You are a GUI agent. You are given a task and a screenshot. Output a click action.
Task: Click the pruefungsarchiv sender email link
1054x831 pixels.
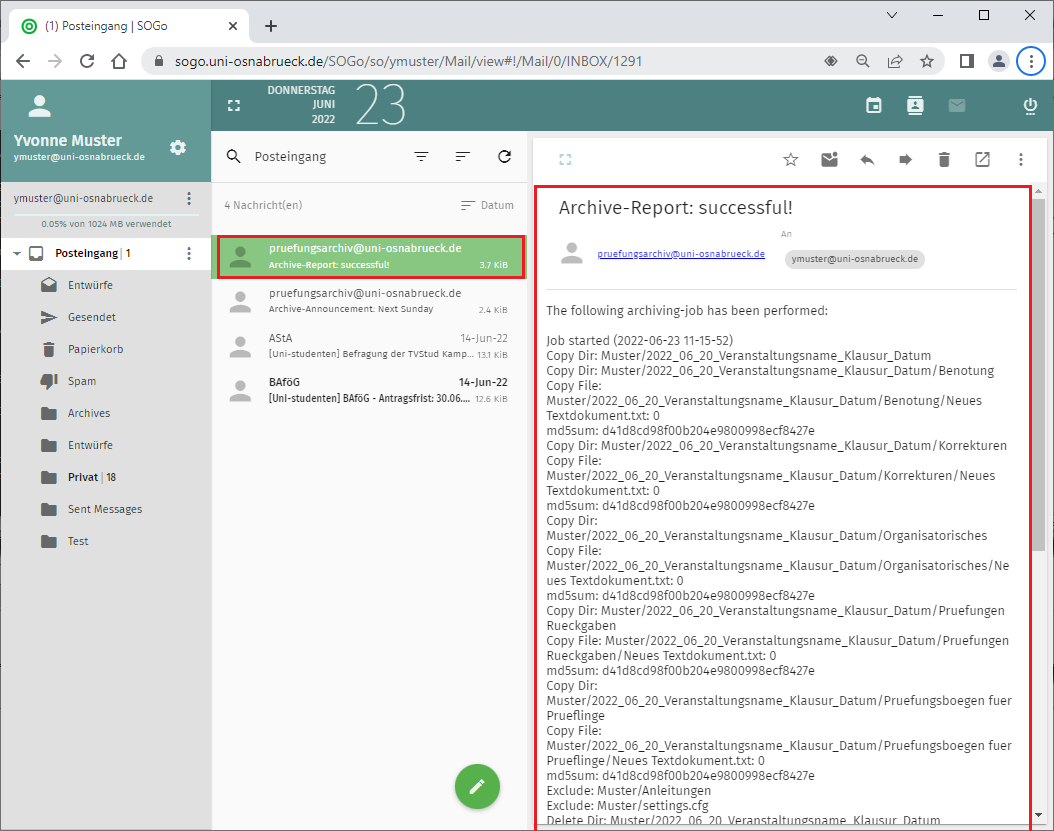[x=681, y=254]
